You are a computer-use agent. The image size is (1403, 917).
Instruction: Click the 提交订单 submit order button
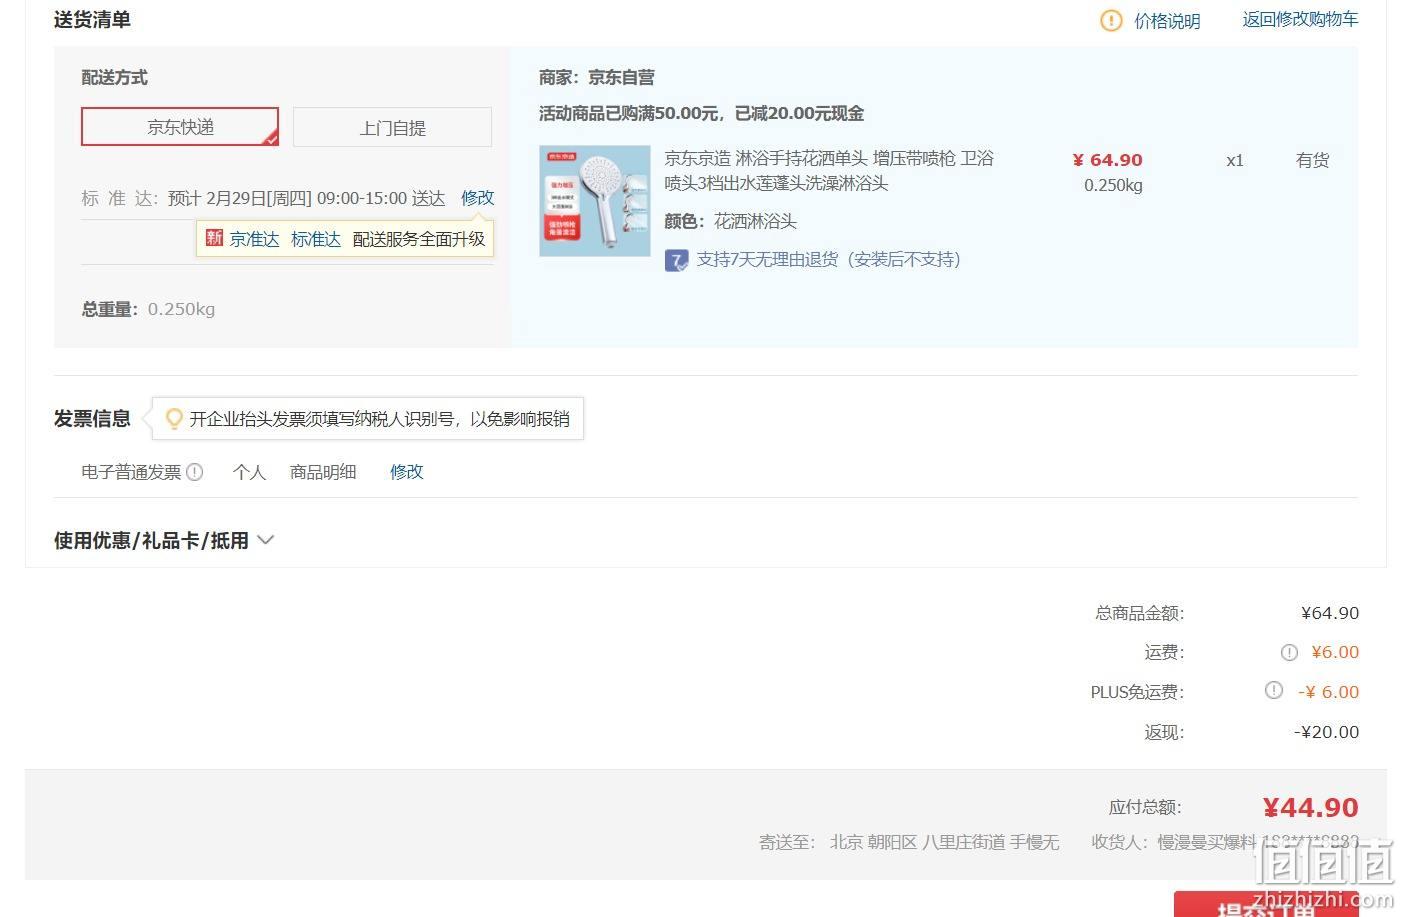(x=1266, y=905)
